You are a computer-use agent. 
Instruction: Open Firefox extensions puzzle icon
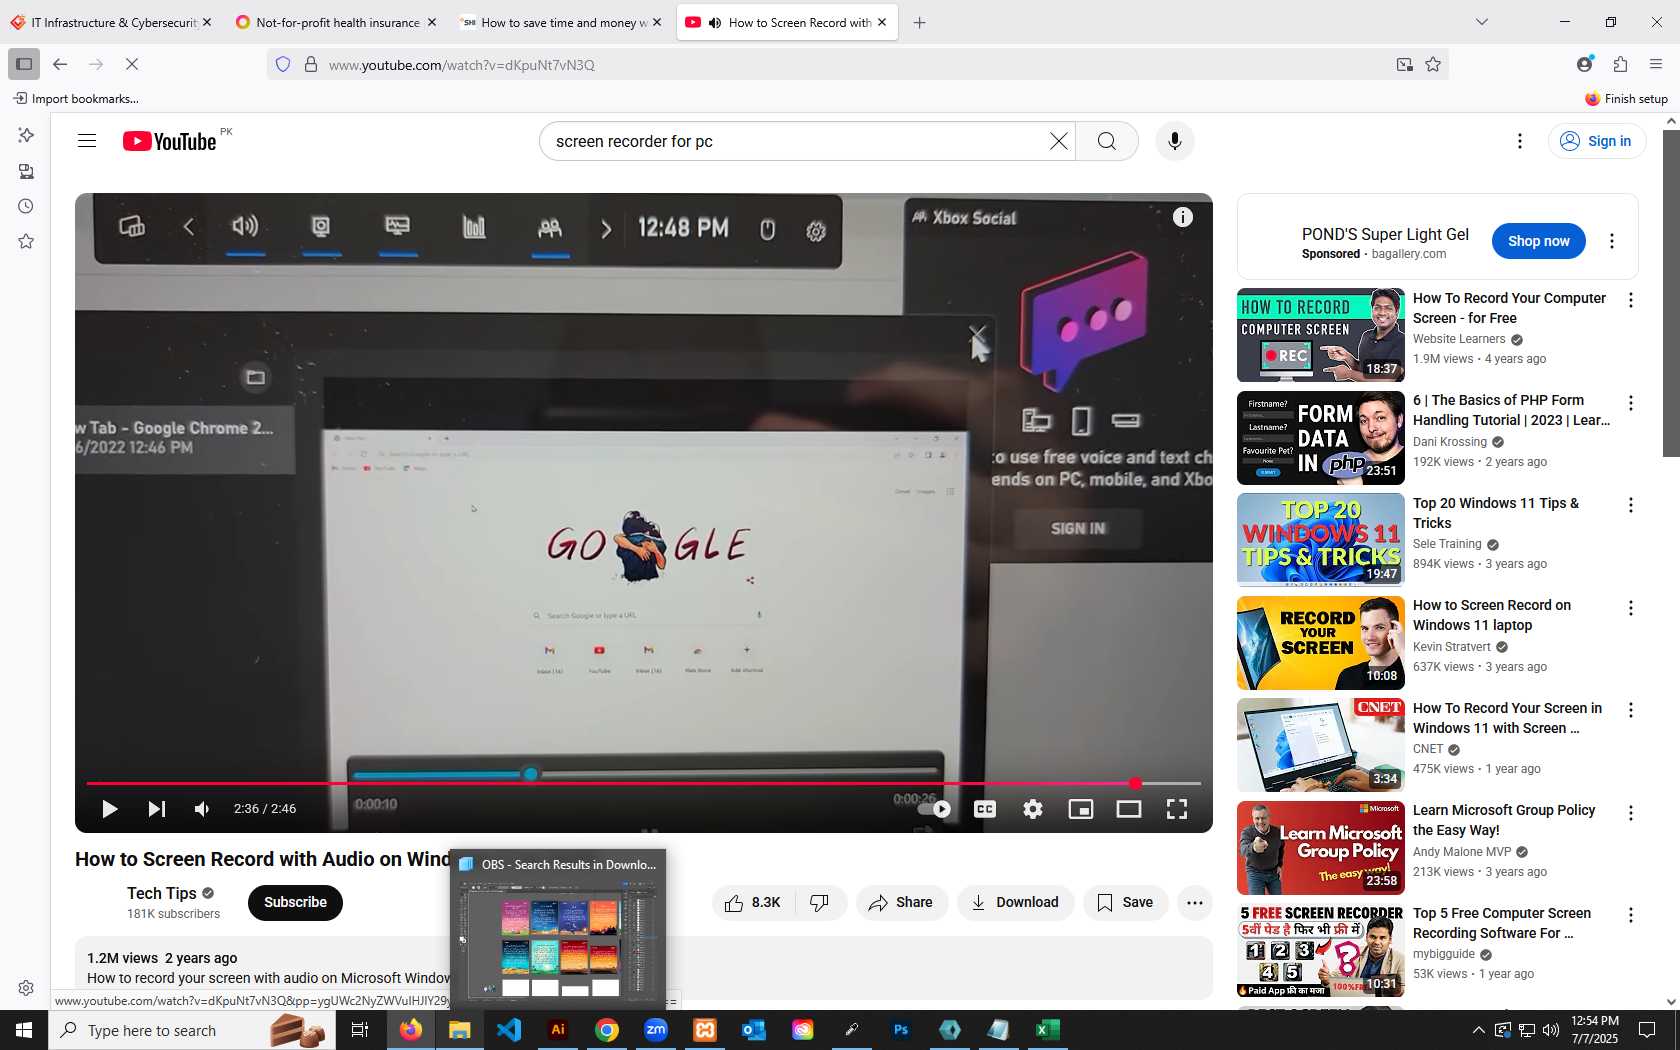[x=1621, y=64]
